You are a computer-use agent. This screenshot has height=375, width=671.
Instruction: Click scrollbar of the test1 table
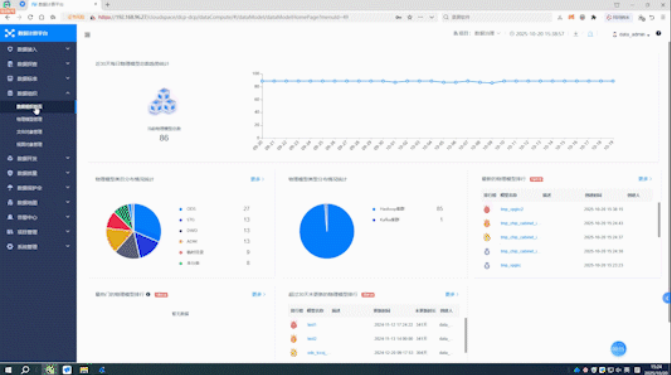tap(465, 335)
